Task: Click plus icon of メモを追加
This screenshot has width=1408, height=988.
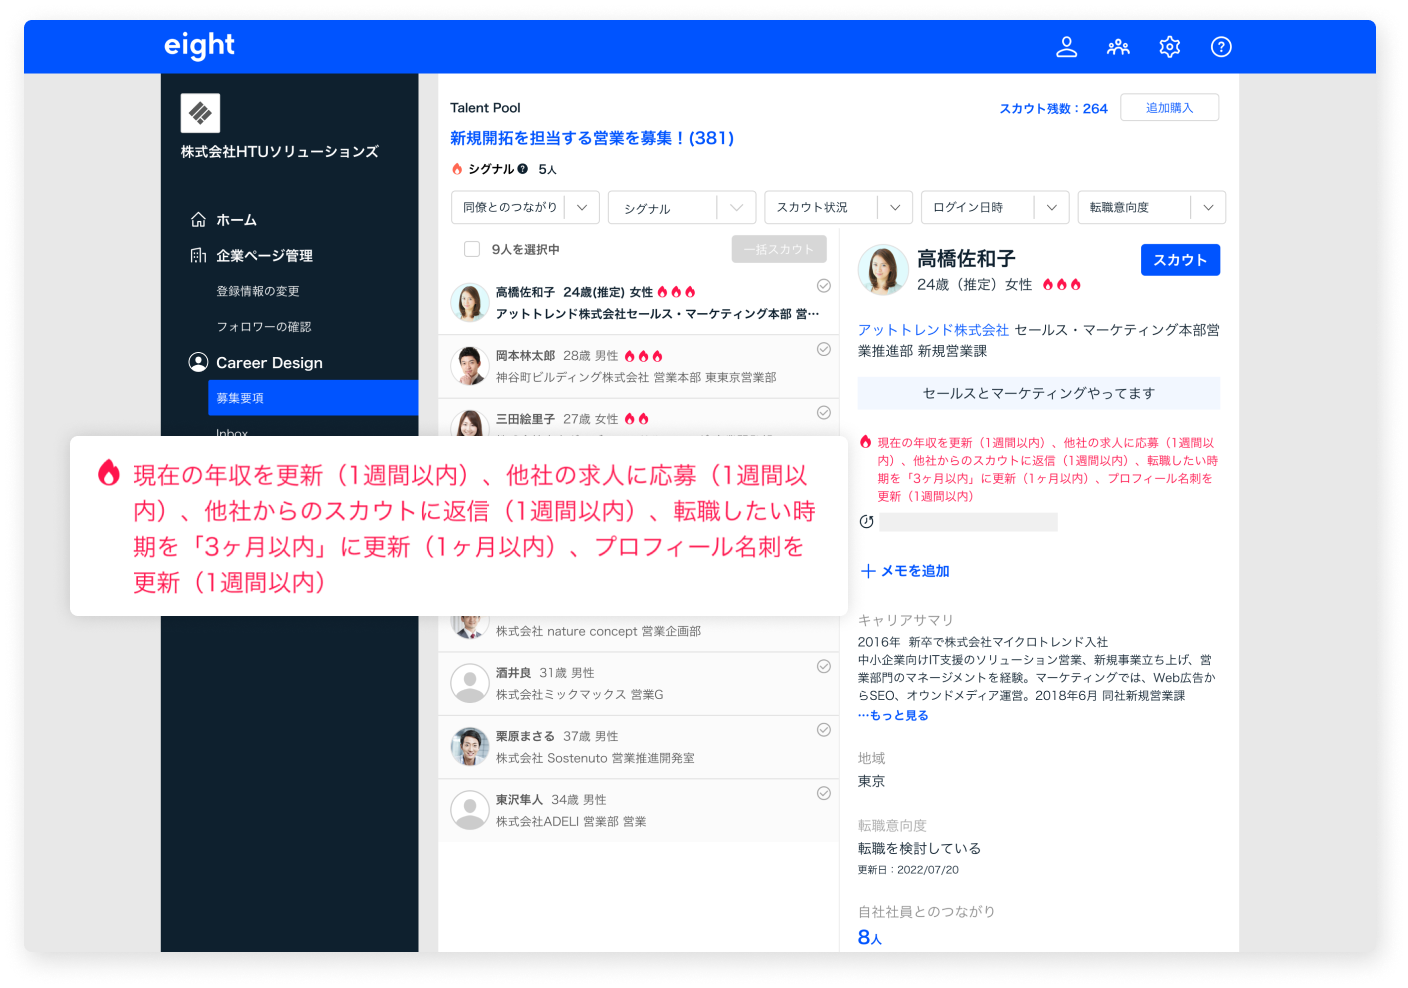Action: pos(868,571)
